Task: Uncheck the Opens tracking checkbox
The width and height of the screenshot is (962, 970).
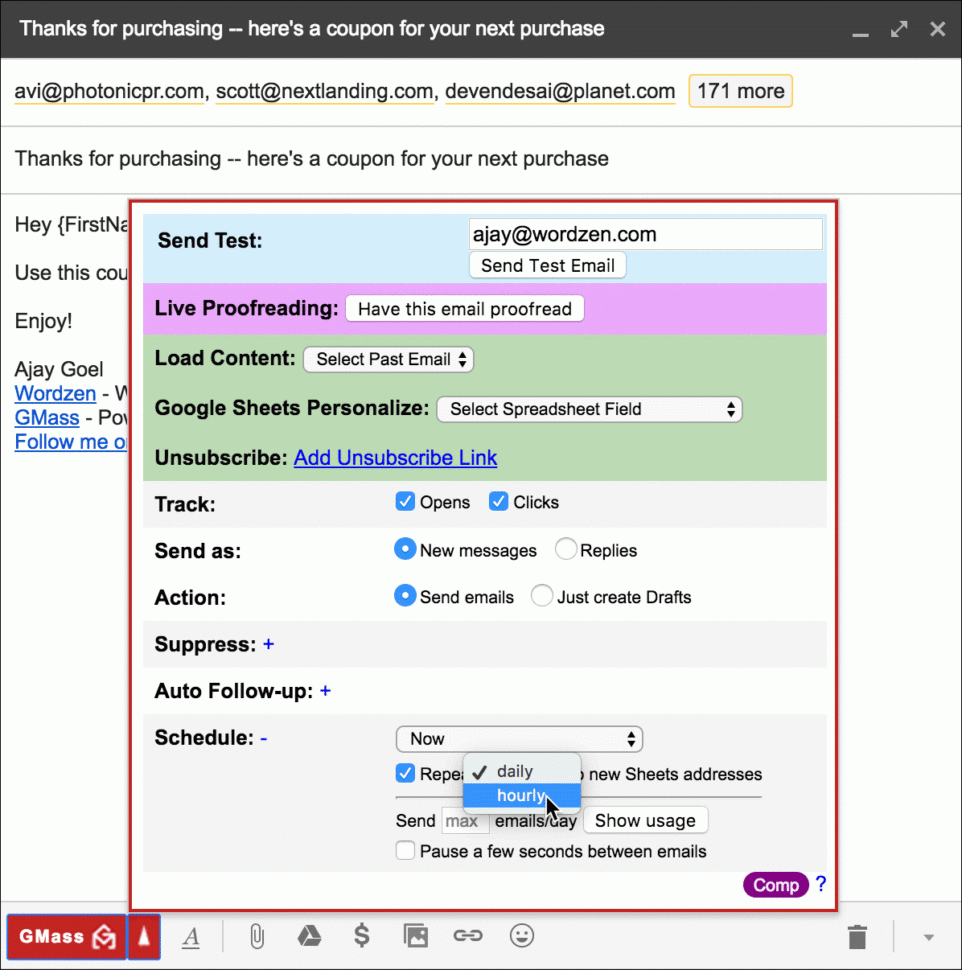Action: (x=405, y=501)
